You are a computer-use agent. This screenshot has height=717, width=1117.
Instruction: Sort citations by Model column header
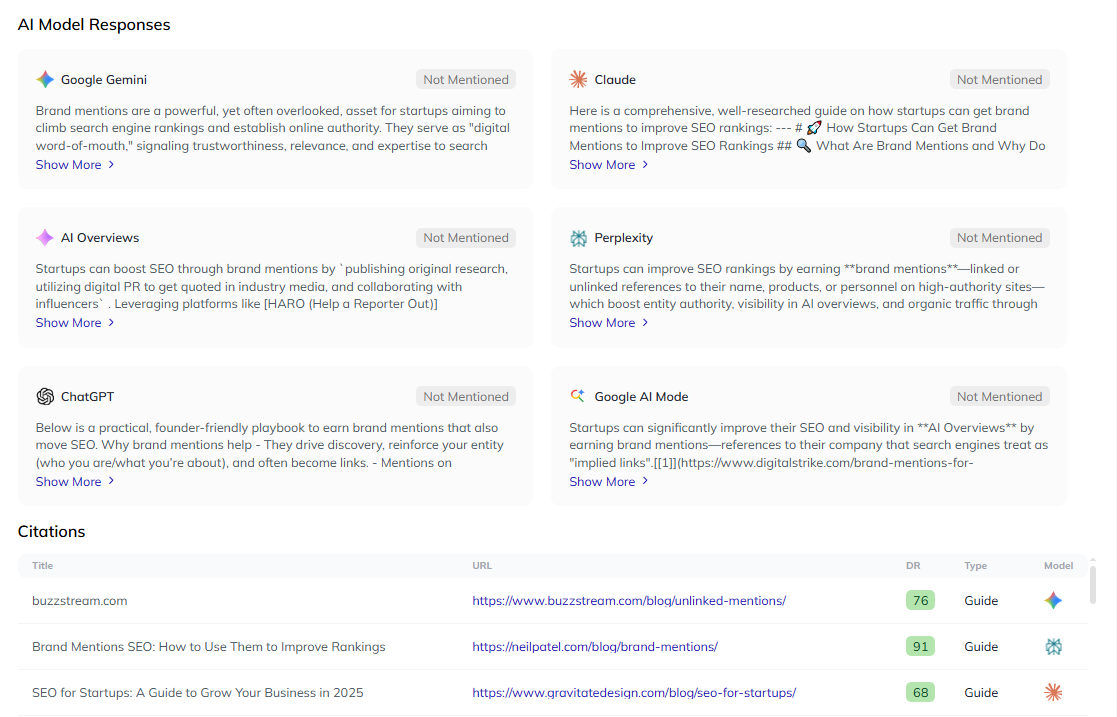1059,566
